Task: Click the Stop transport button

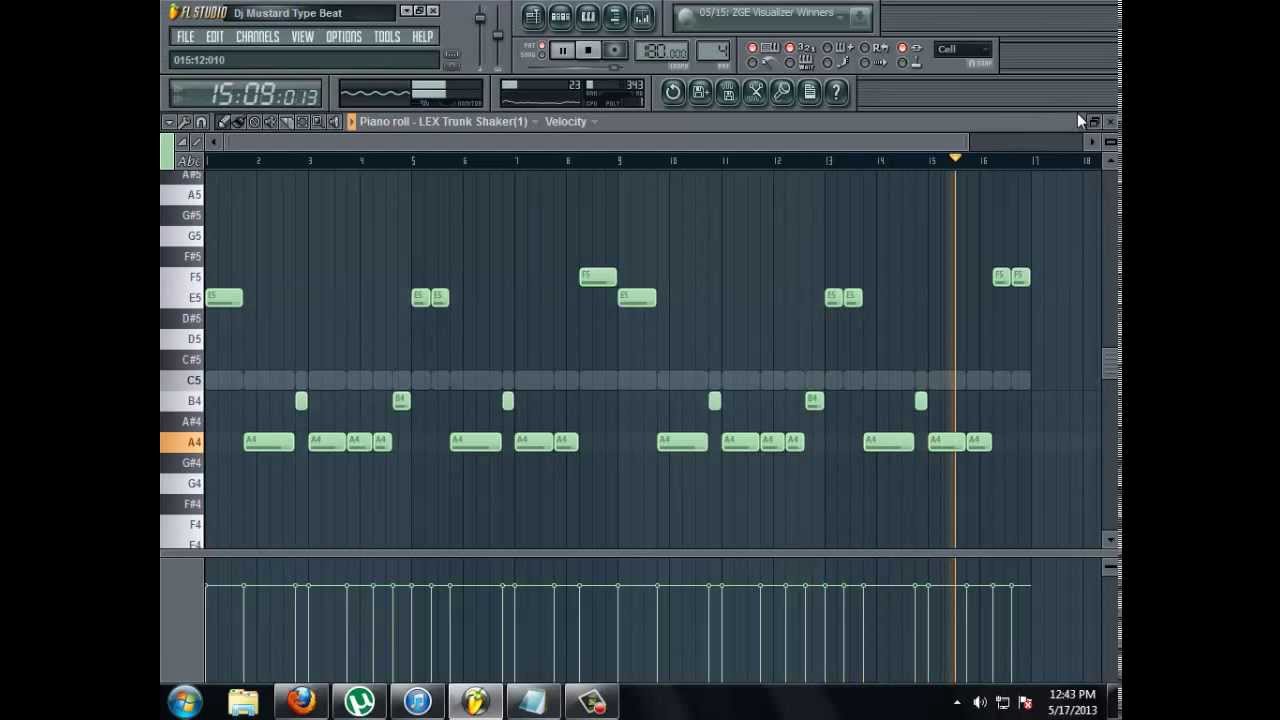Action: tap(588, 50)
